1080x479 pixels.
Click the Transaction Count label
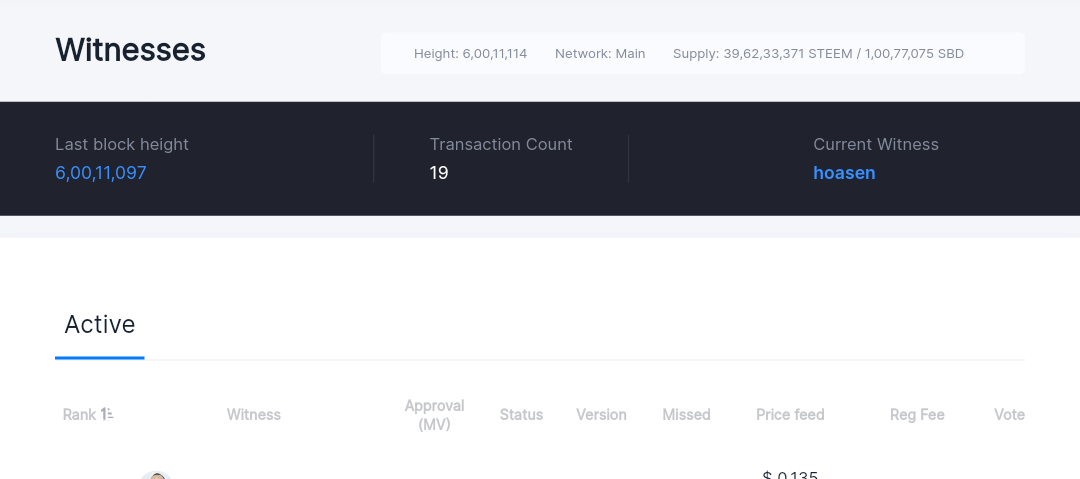click(501, 145)
